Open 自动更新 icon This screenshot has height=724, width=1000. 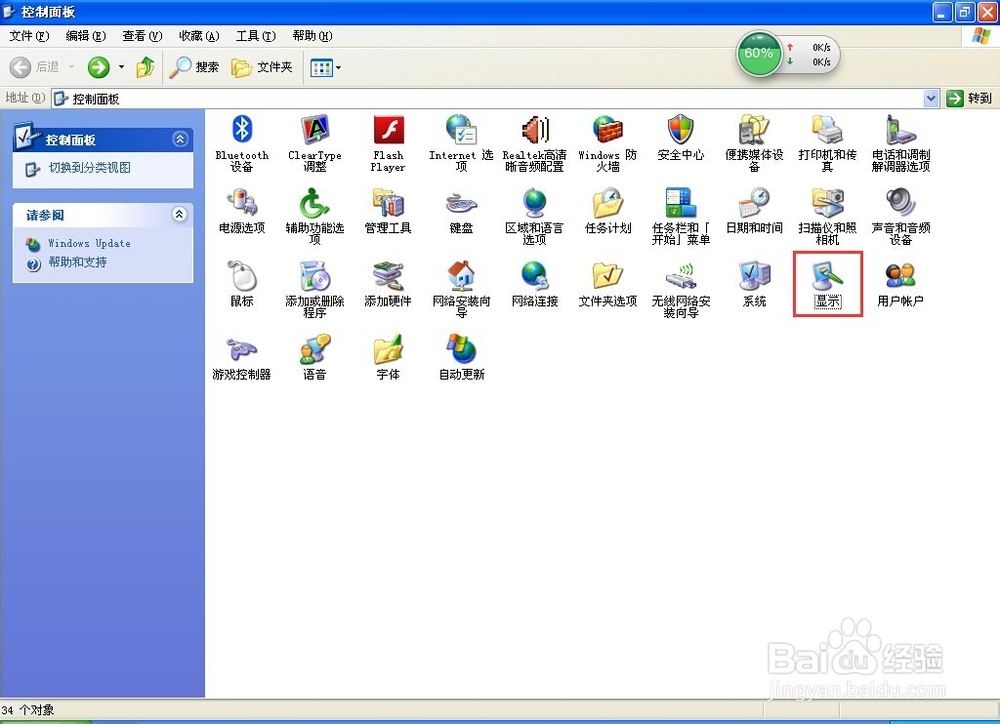click(x=461, y=357)
